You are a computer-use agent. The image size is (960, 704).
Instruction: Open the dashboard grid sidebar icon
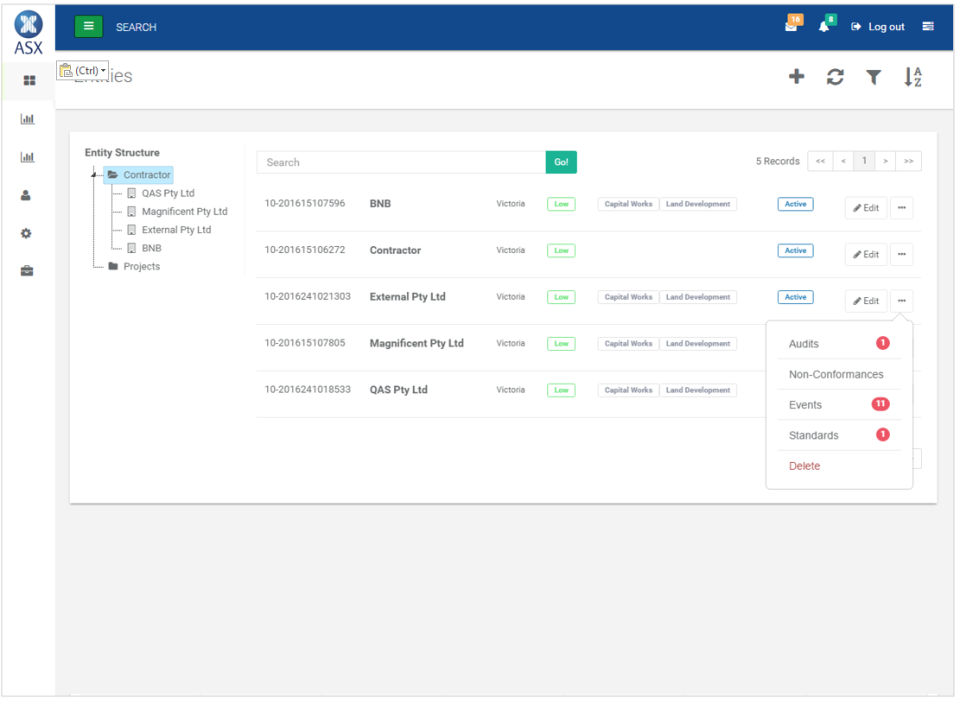[x=29, y=80]
